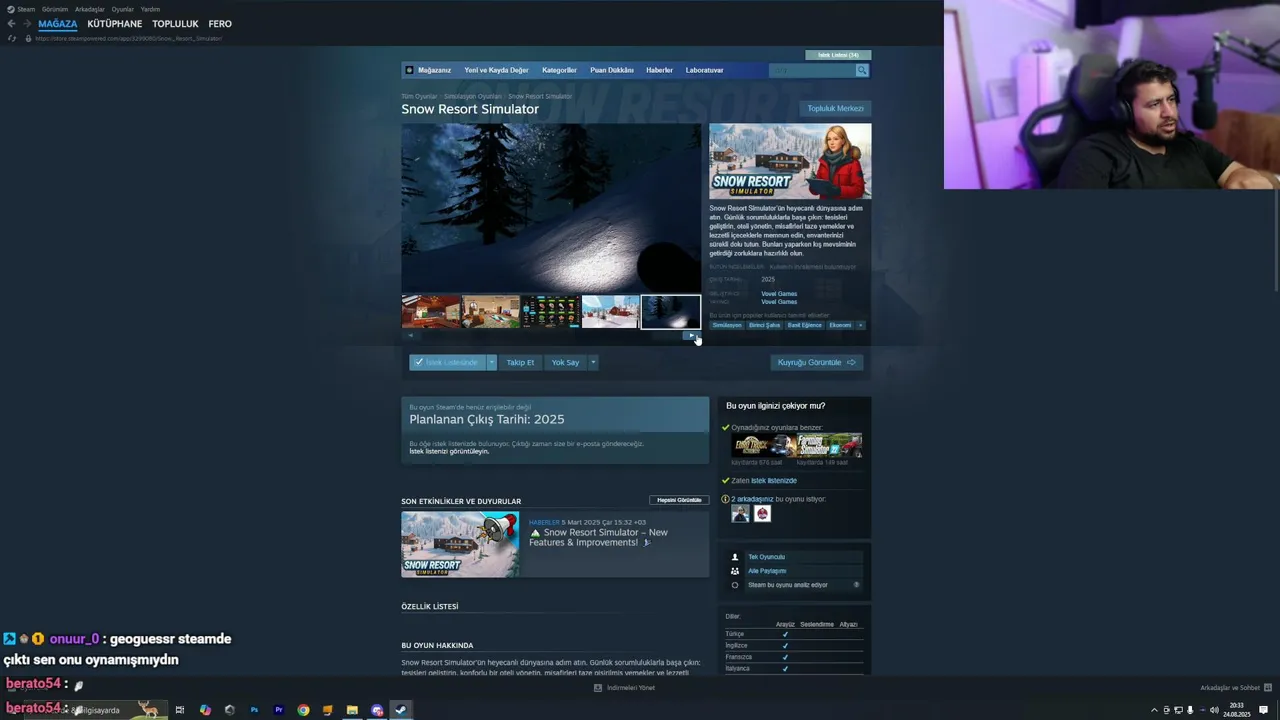Open Steam from the Windows taskbar
1280x720 pixels.
click(x=401, y=710)
